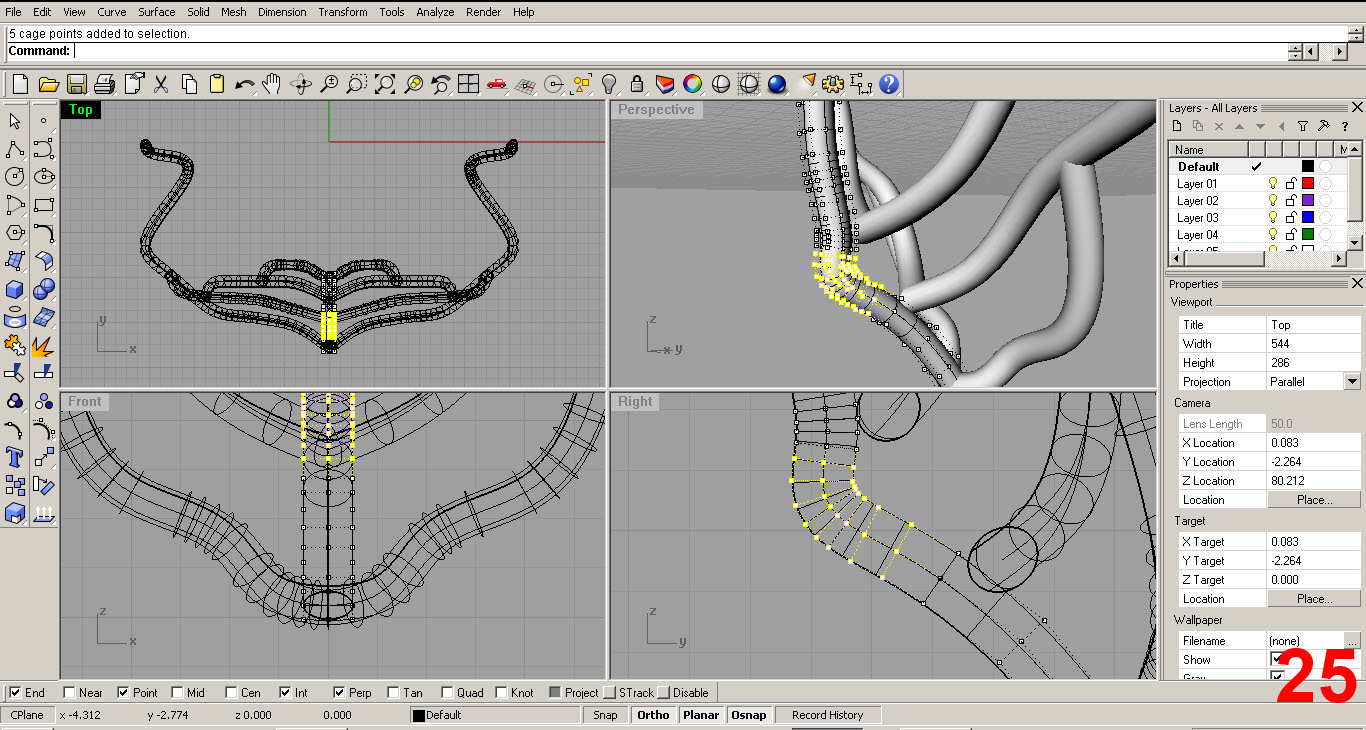Image resolution: width=1366 pixels, height=730 pixels.
Task: Click the Options gears icon
Action: [x=833, y=84]
